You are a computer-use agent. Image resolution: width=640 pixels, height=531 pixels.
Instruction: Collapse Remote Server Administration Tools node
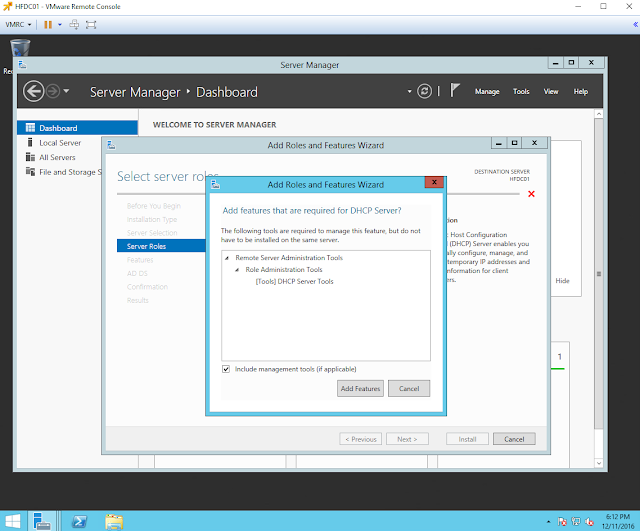pos(227,258)
